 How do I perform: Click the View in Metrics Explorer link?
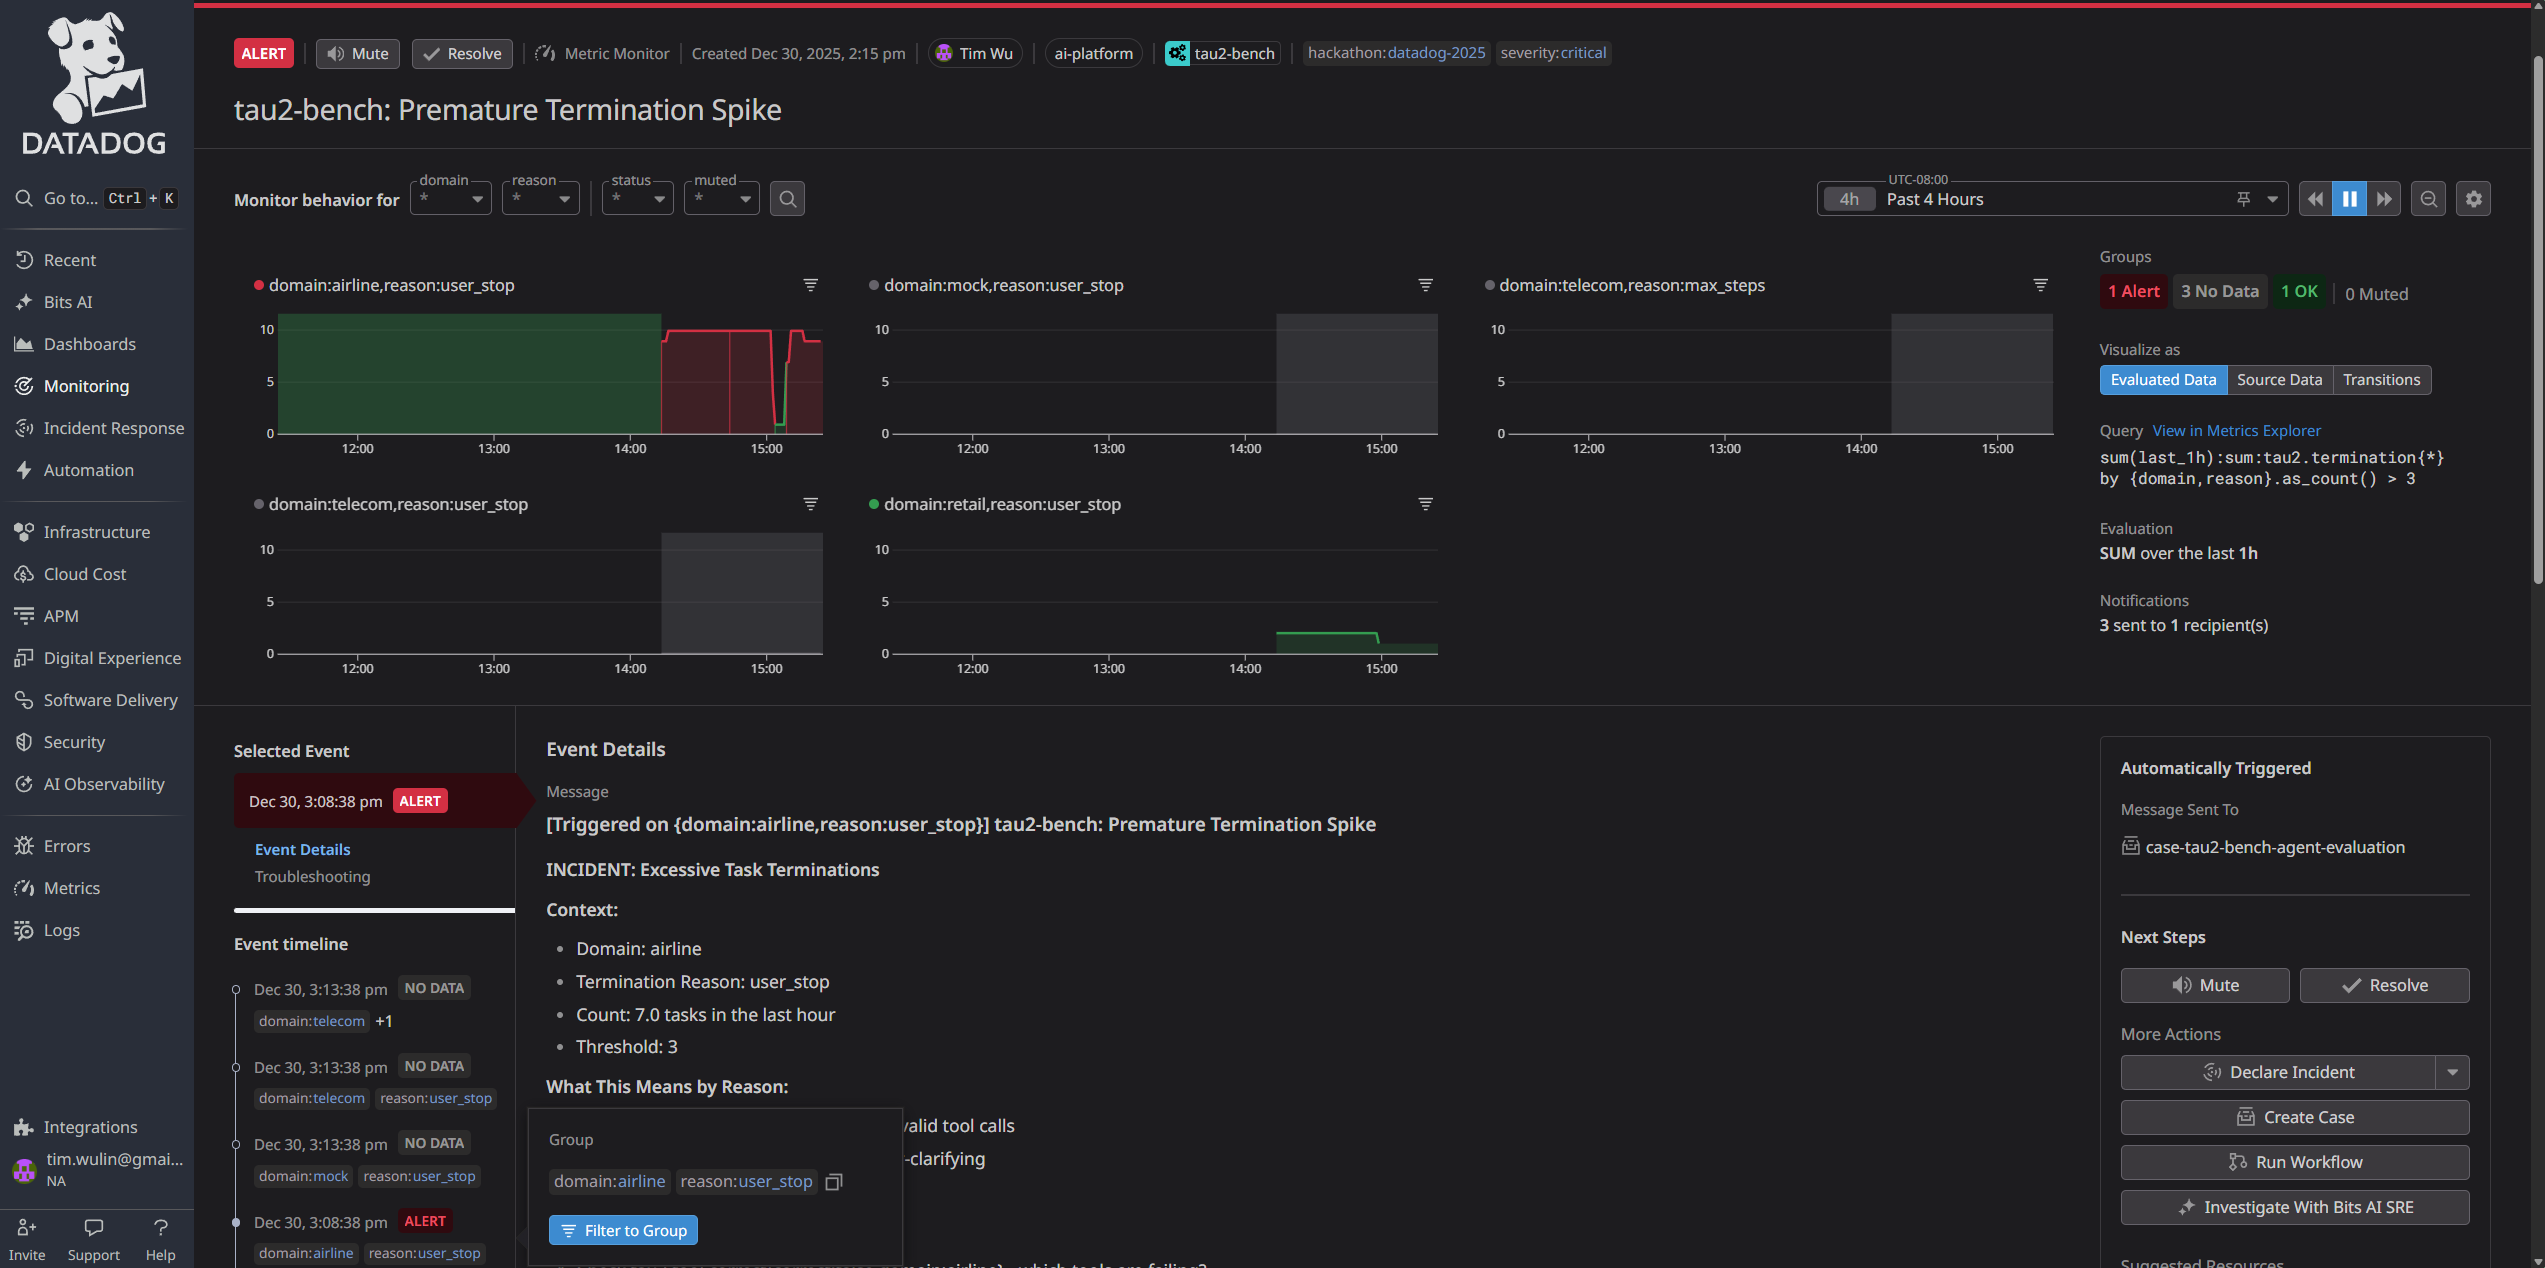(x=2236, y=431)
